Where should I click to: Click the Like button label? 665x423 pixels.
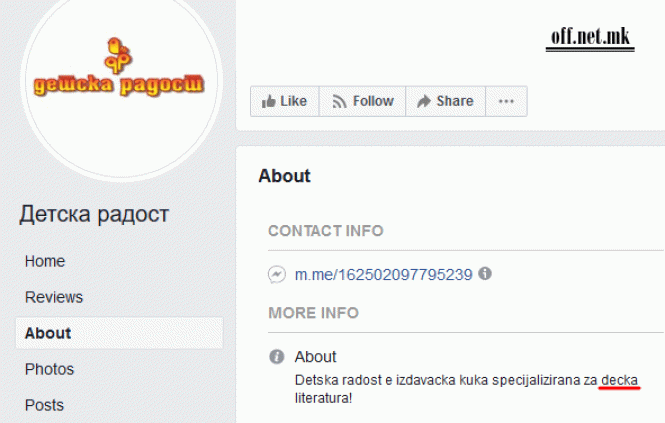point(293,101)
